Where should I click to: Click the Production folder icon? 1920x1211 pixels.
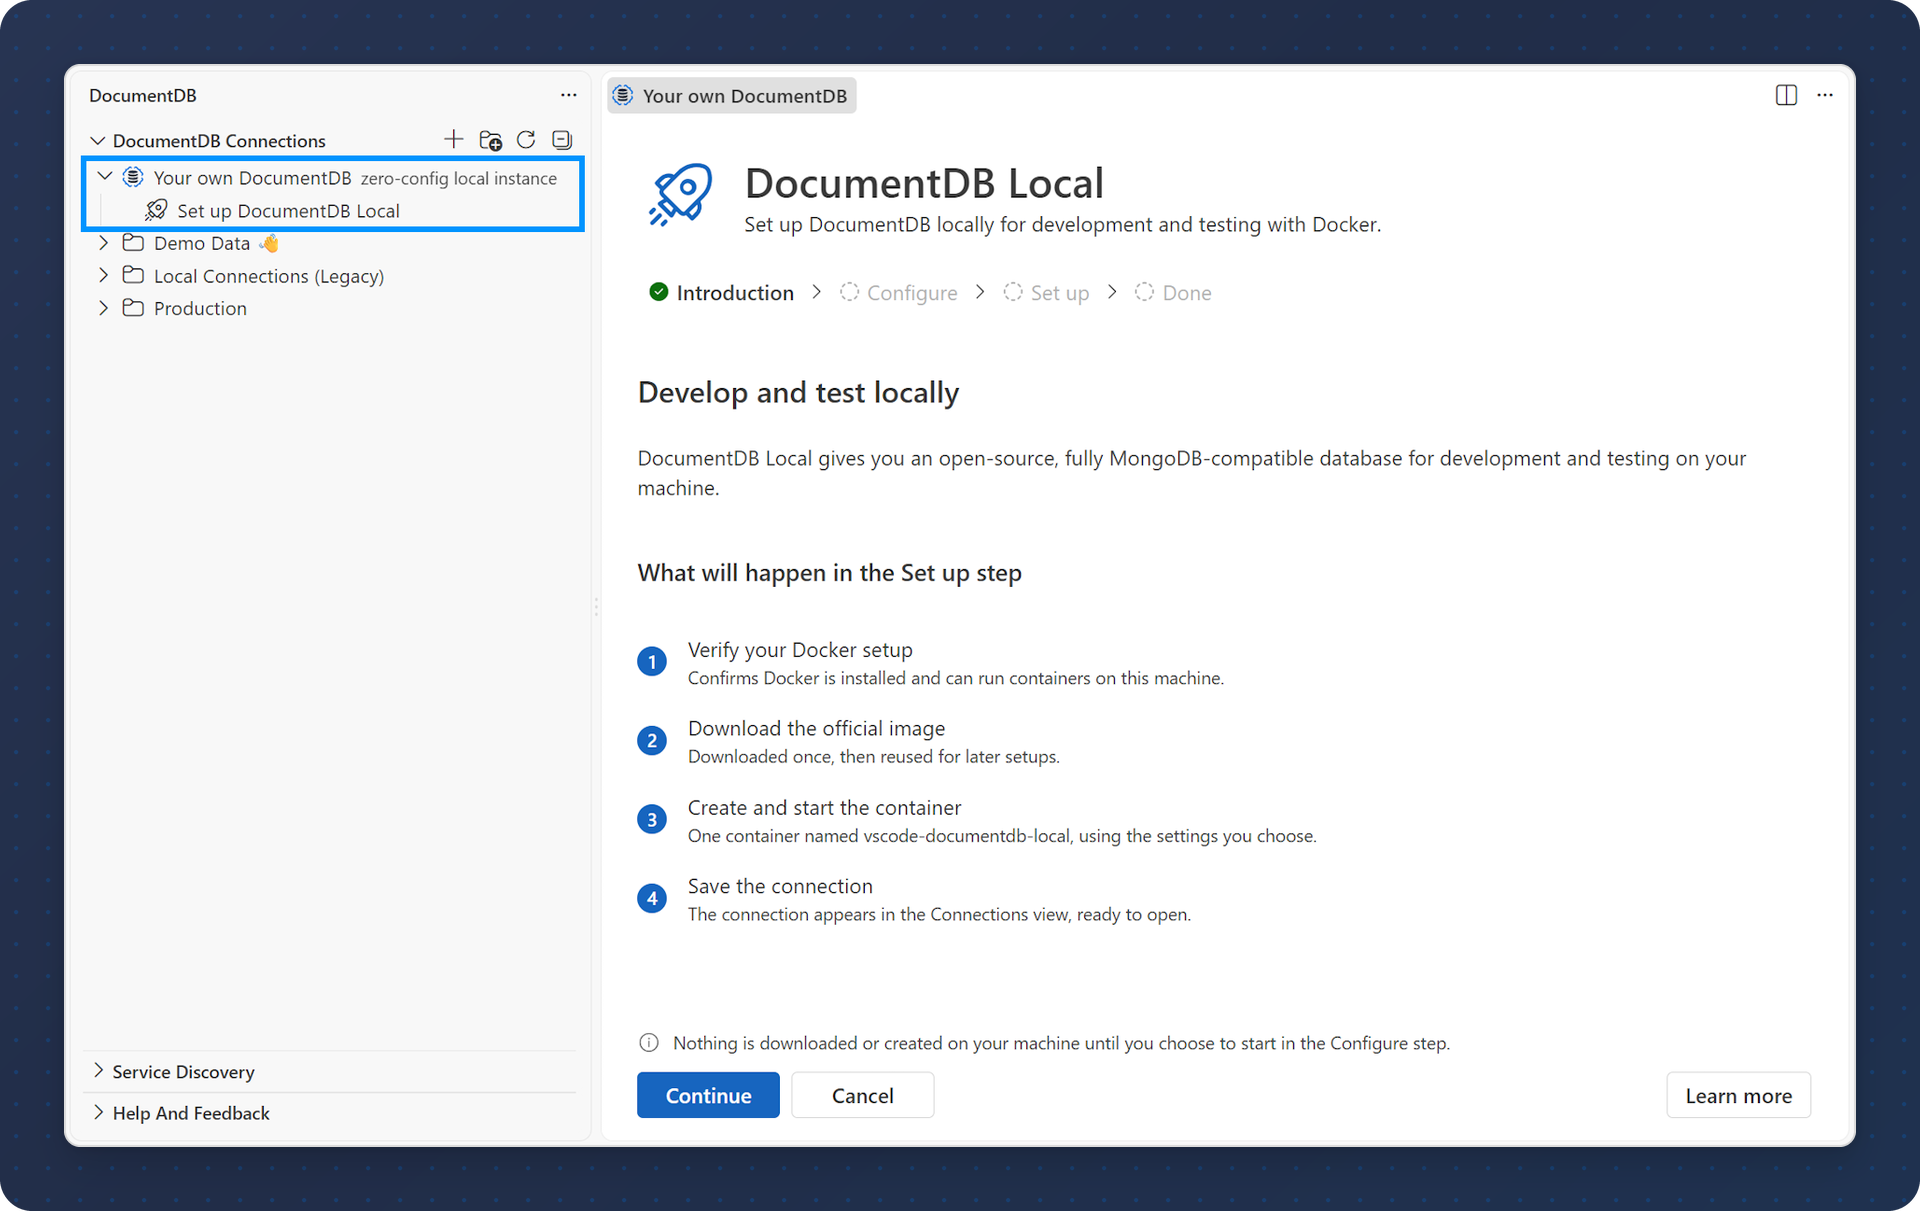pos(133,308)
